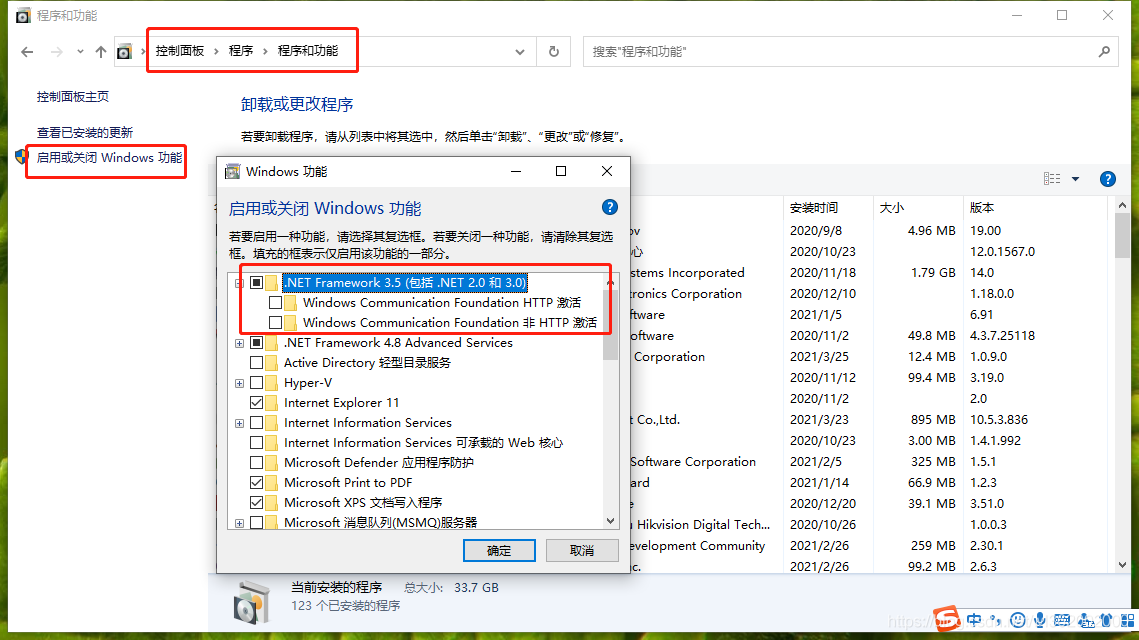Screen dimensions: 1139x640
Task: Toggle the 中 Chinese input mode icon
Action: click(974, 620)
